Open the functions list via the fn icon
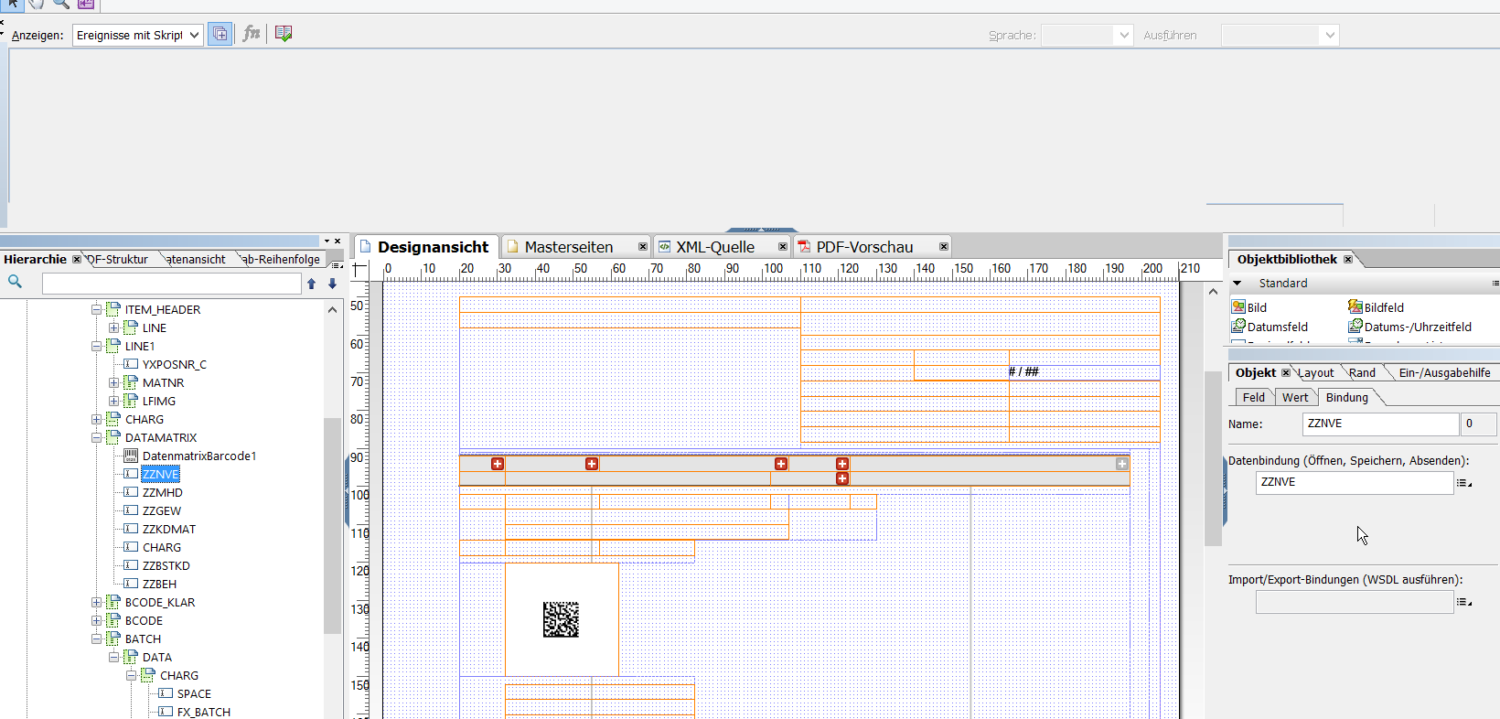 [251, 33]
